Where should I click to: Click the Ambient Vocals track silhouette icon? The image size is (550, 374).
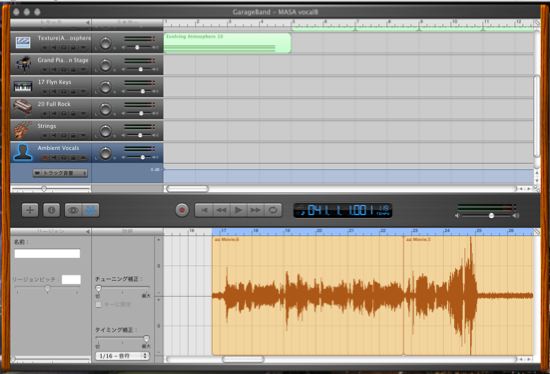tap(23, 152)
